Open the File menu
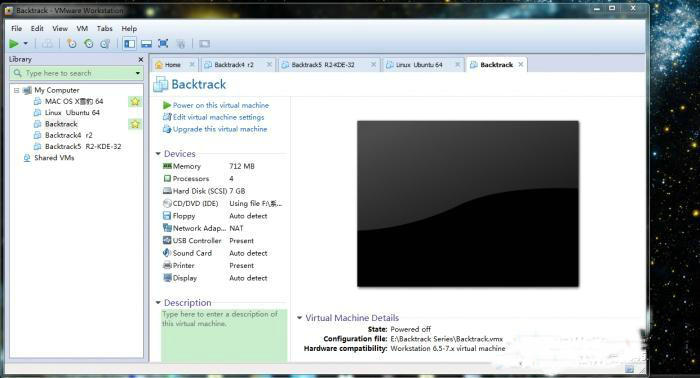This screenshot has width=700, height=378. [17, 29]
